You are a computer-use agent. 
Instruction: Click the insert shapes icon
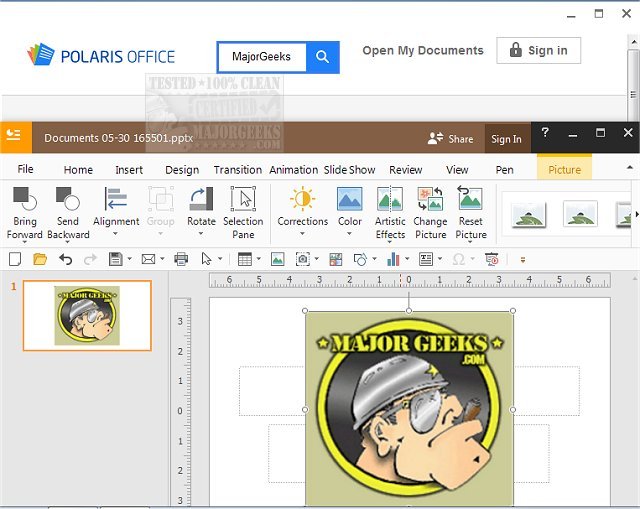360,259
